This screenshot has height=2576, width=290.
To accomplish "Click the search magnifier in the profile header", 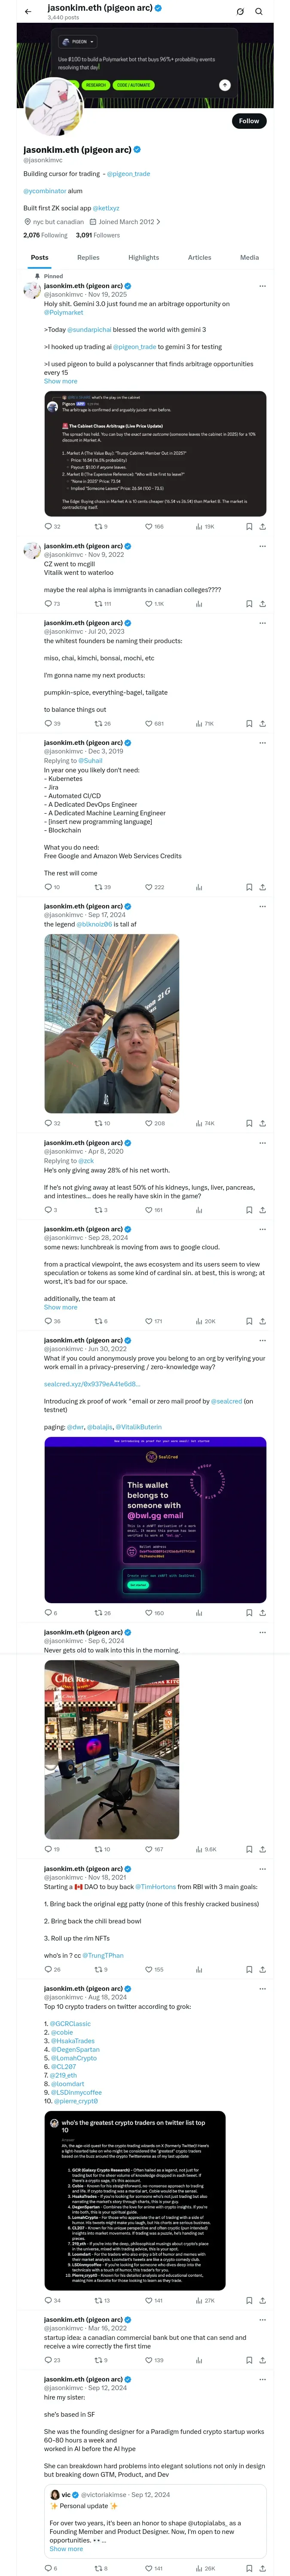I will pyautogui.click(x=259, y=11).
